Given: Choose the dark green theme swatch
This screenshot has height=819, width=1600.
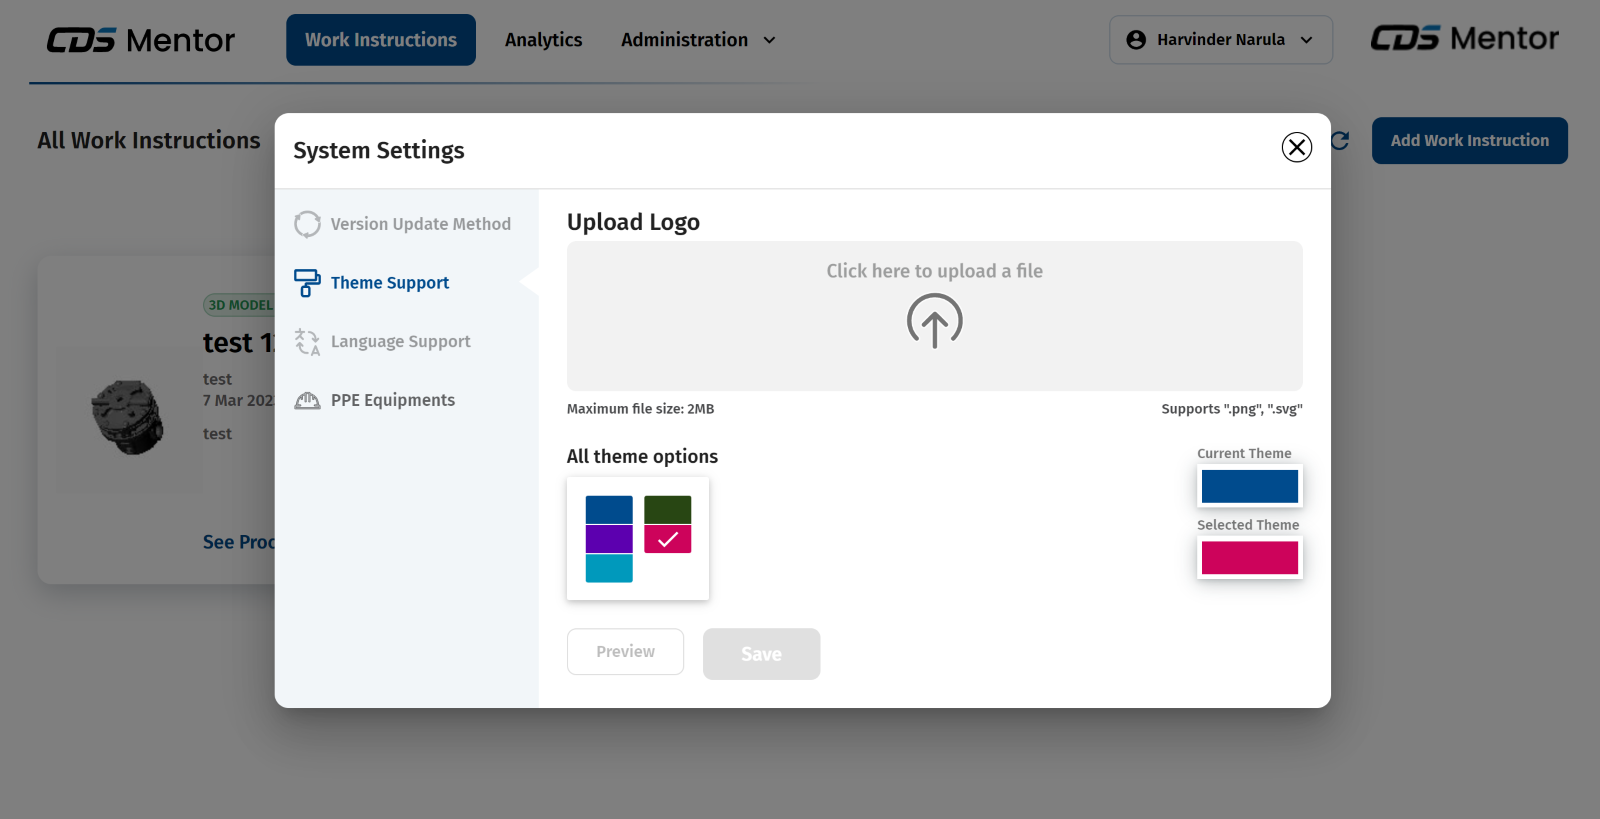Looking at the screenshot, I should pyautogui.click(x=667, y=509).
